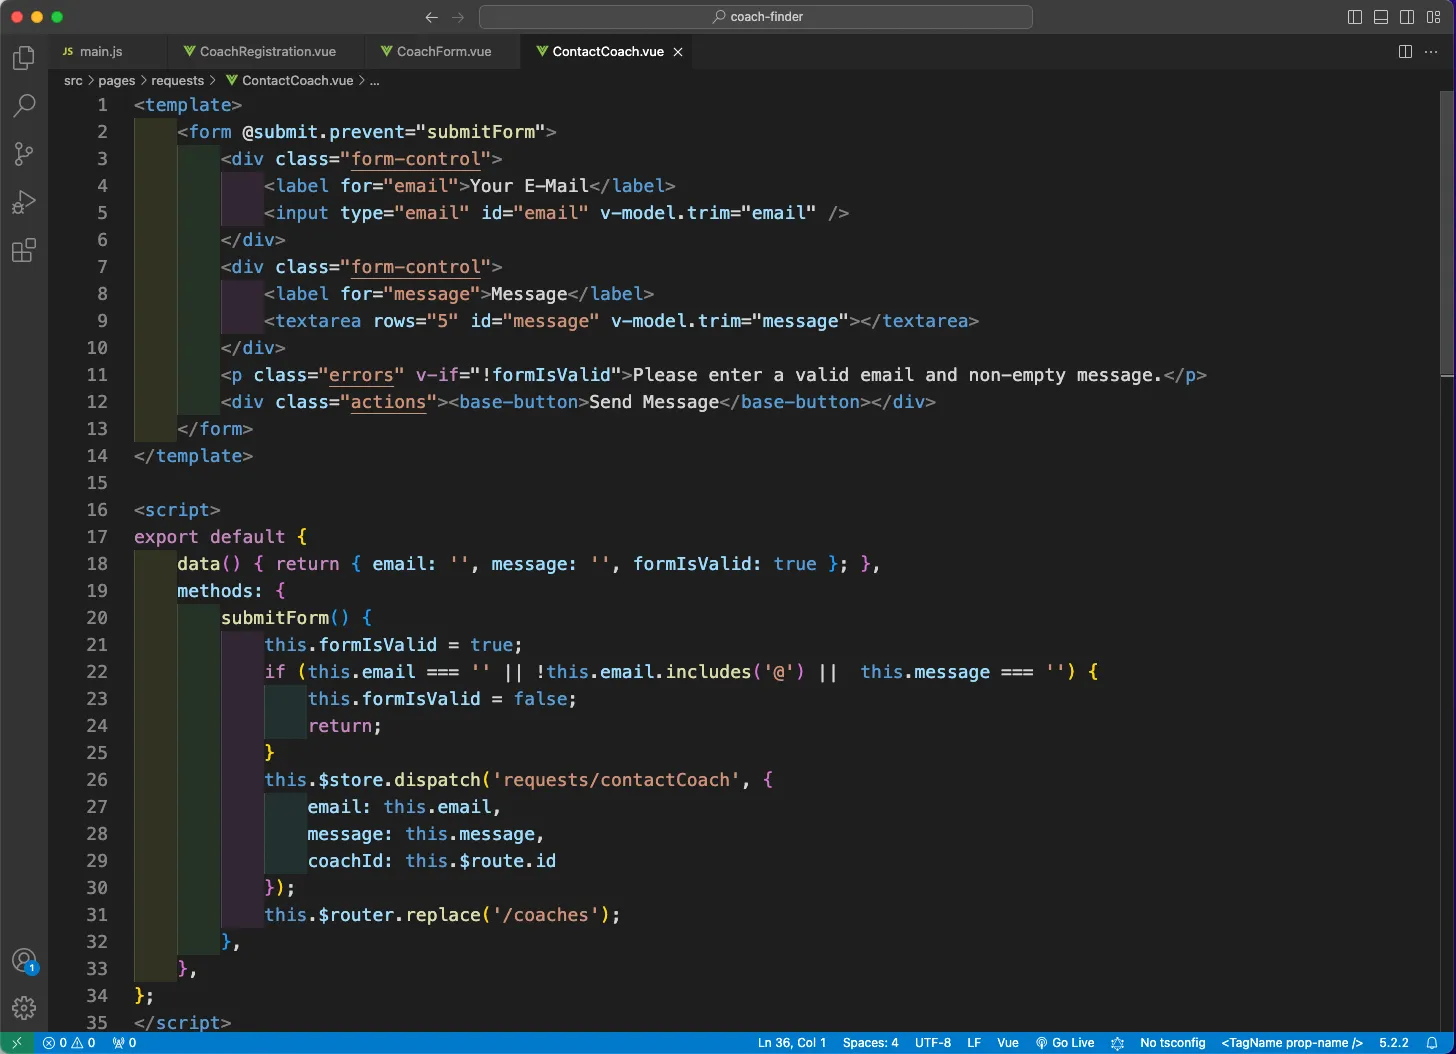1456x1054 pixels.
Task: Click the breadcrumb ellipsis symbol item
Action: click(x=375, y=81)
